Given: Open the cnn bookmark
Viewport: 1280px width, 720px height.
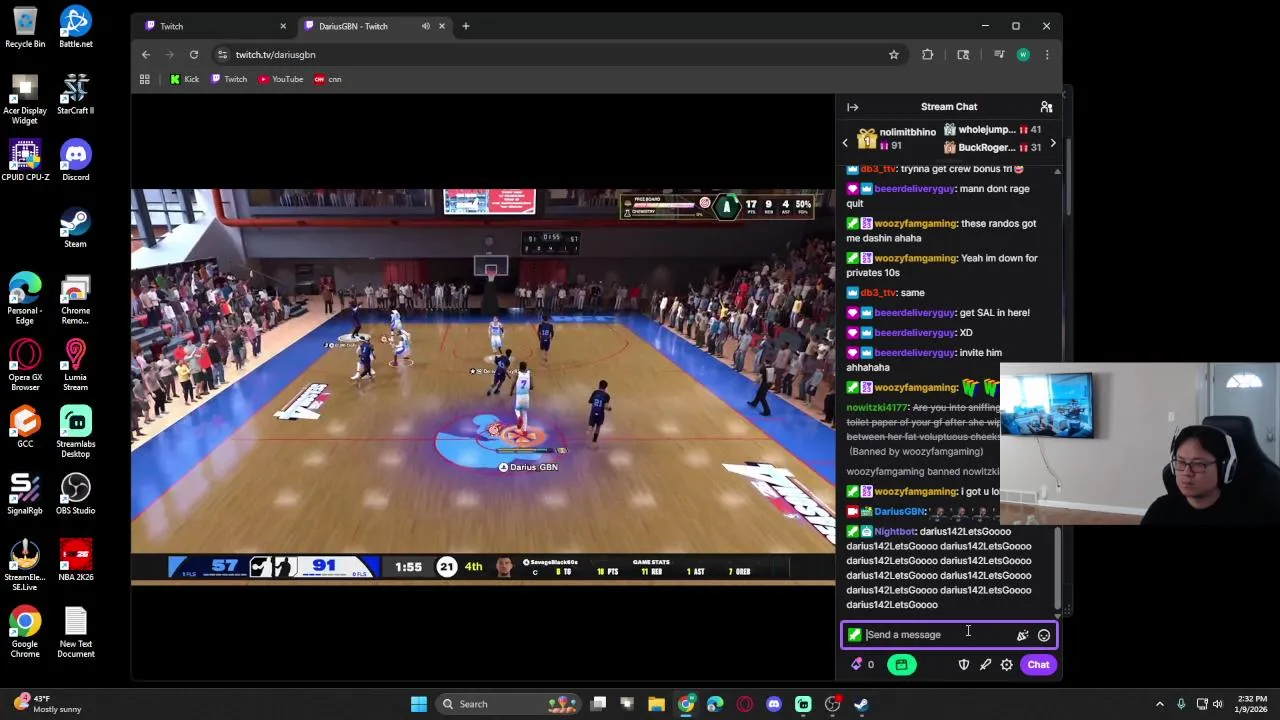Looking at the screenshot, I should tap(328, 79).
